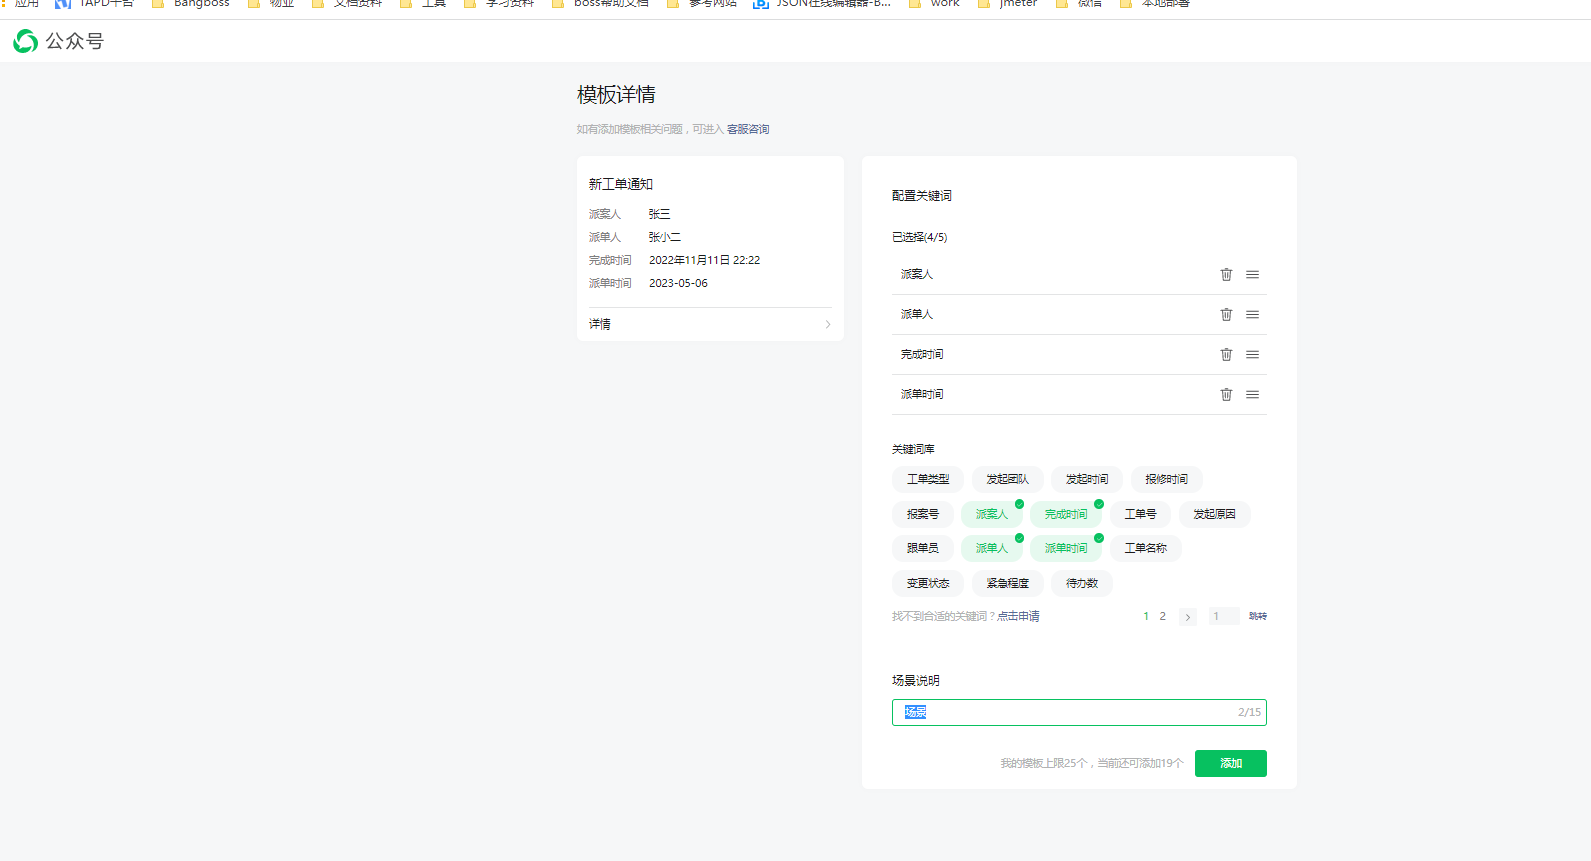Open the 客服咨询 link
Screen dimensions: 1591x861
pyautogui.click(x=748, y=129)
